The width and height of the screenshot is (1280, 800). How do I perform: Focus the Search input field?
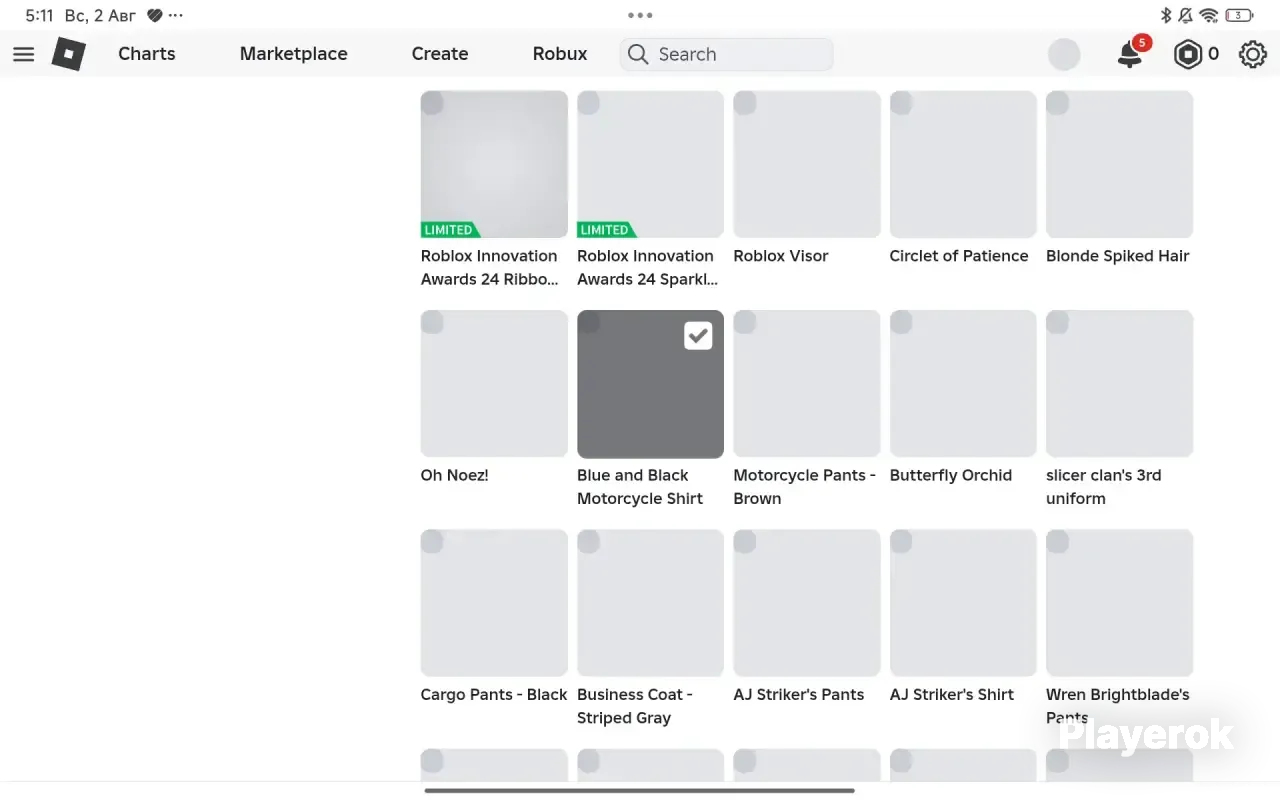tap(727, 54)
